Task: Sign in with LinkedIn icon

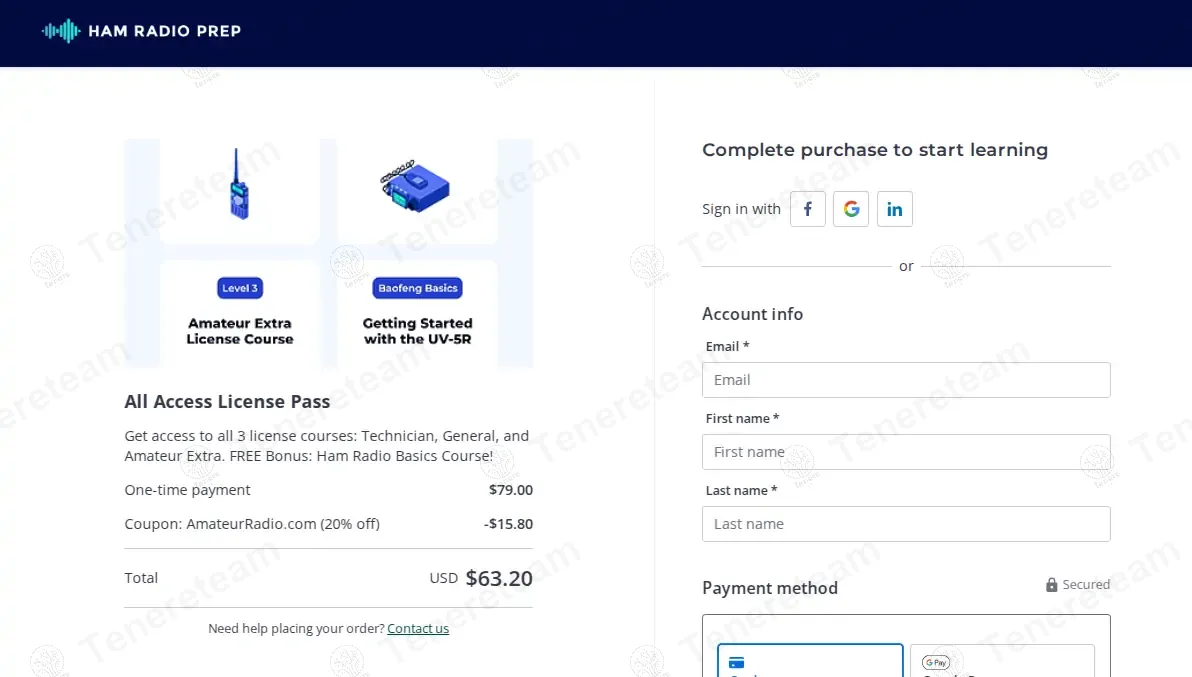Action: tap(895, 209)
